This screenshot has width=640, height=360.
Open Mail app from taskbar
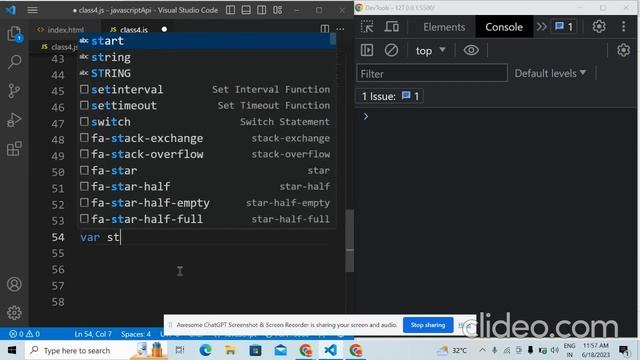[x=280, y=350]
